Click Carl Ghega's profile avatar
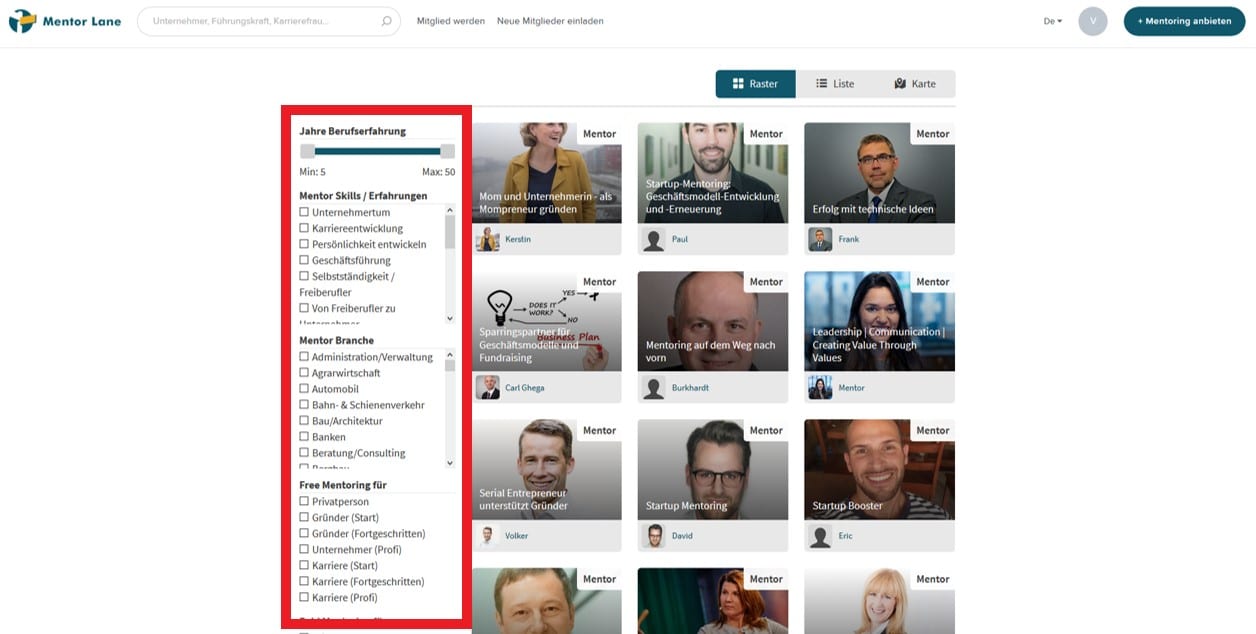 tap(488, 388)
